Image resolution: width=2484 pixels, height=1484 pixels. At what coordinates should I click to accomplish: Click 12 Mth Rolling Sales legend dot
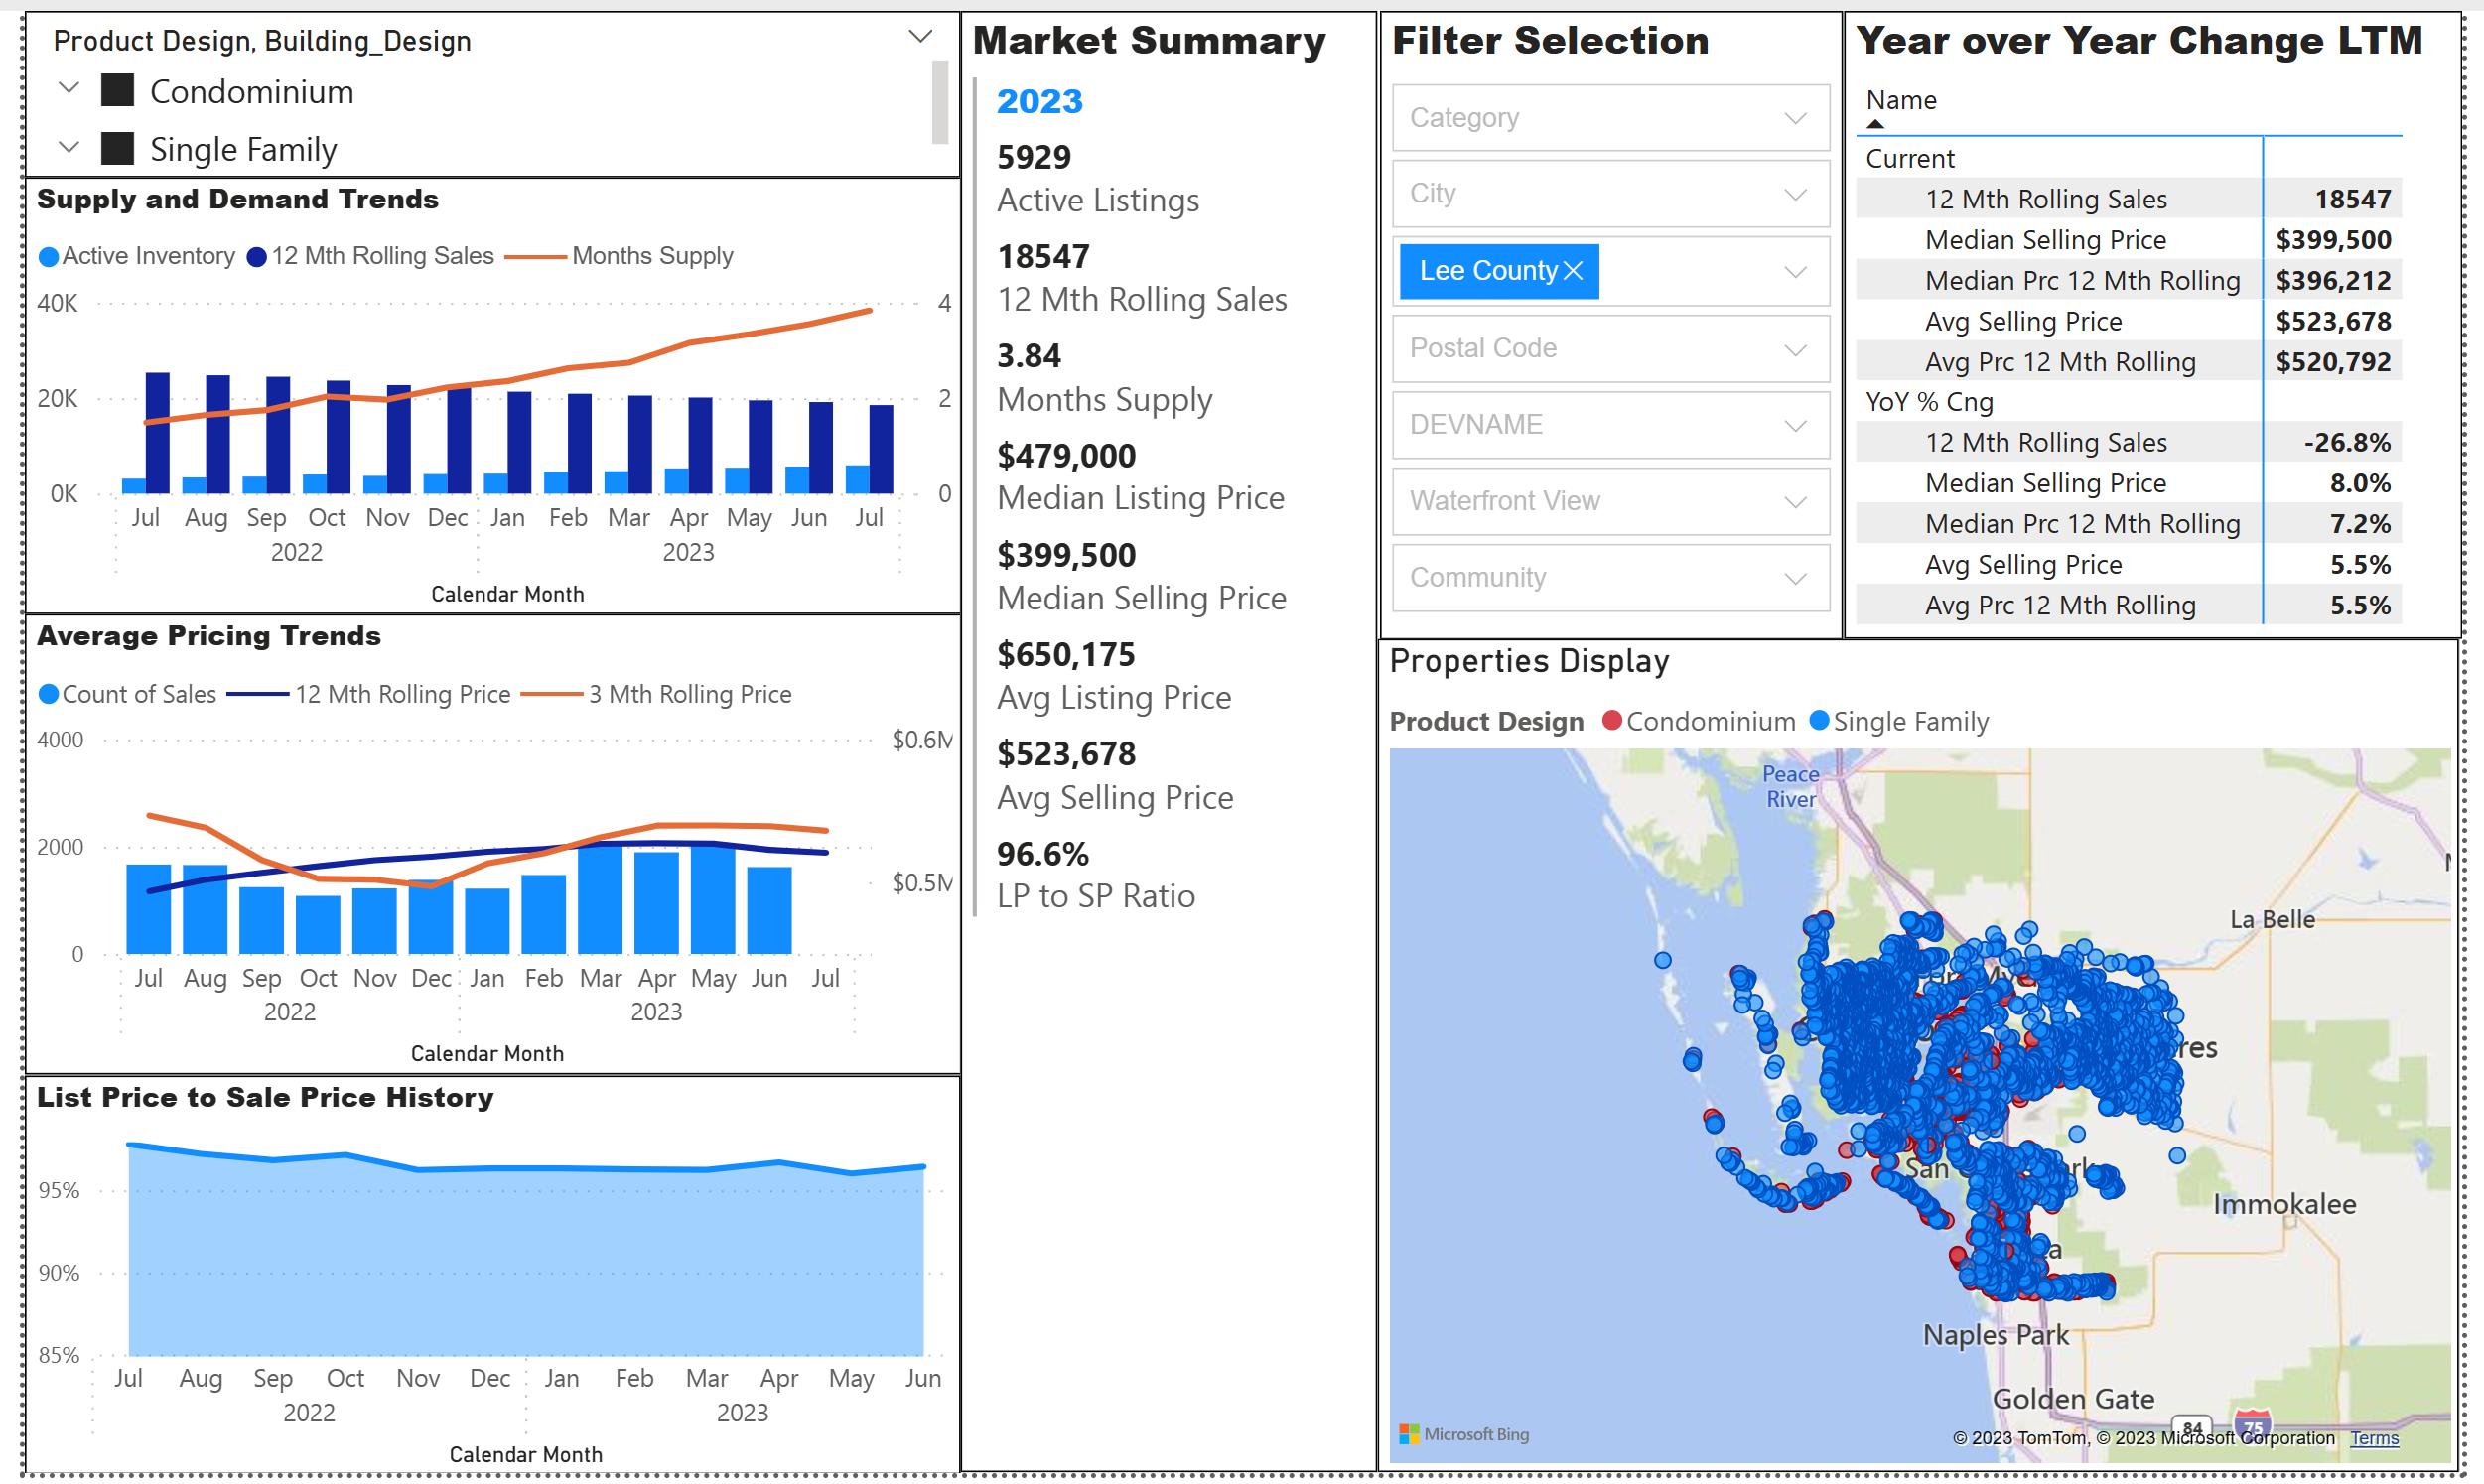click(256, 257)
